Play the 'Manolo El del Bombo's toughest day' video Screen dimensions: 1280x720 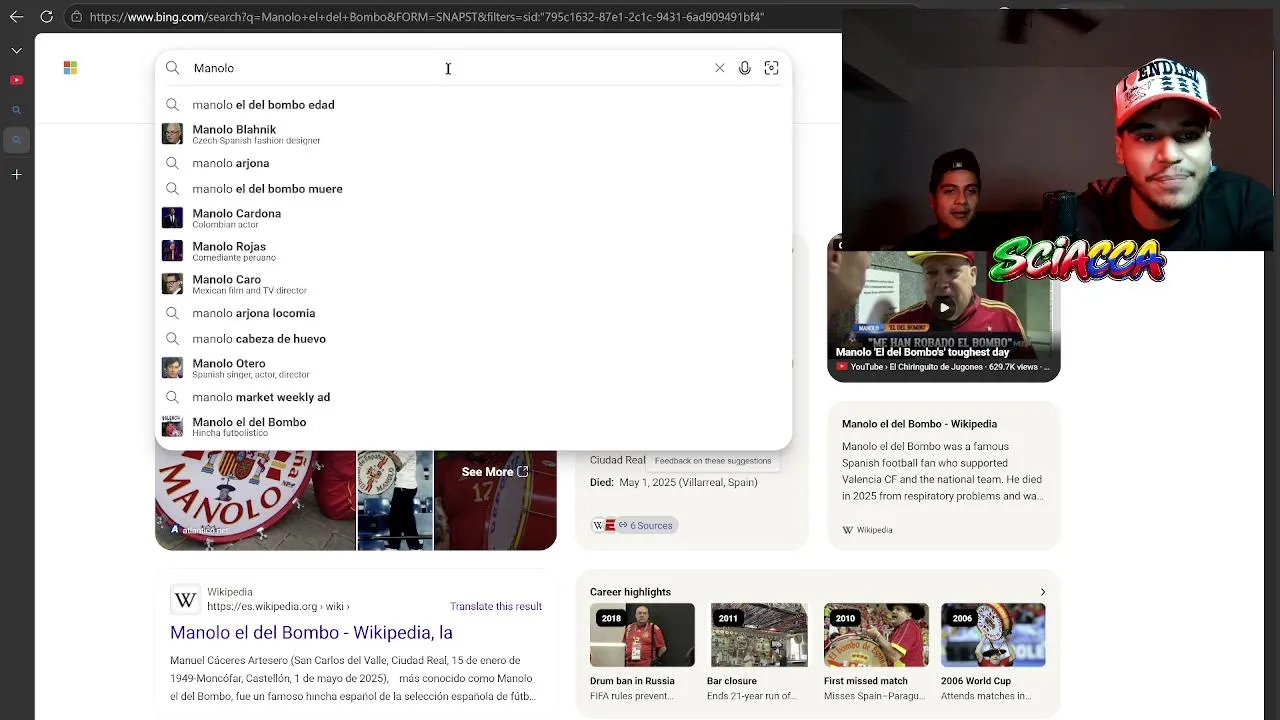944,308
